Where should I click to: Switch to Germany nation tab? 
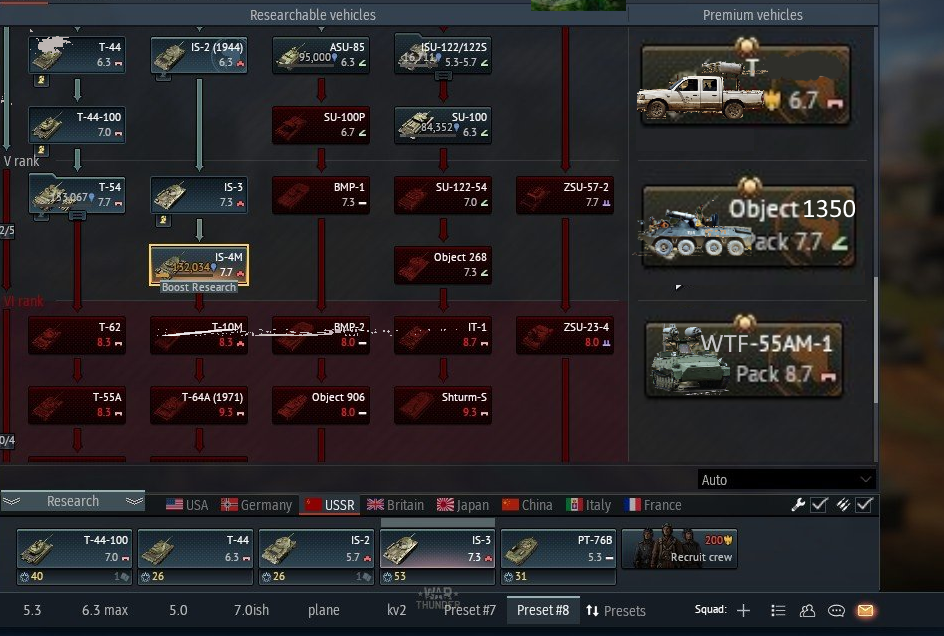coord(256,505)
